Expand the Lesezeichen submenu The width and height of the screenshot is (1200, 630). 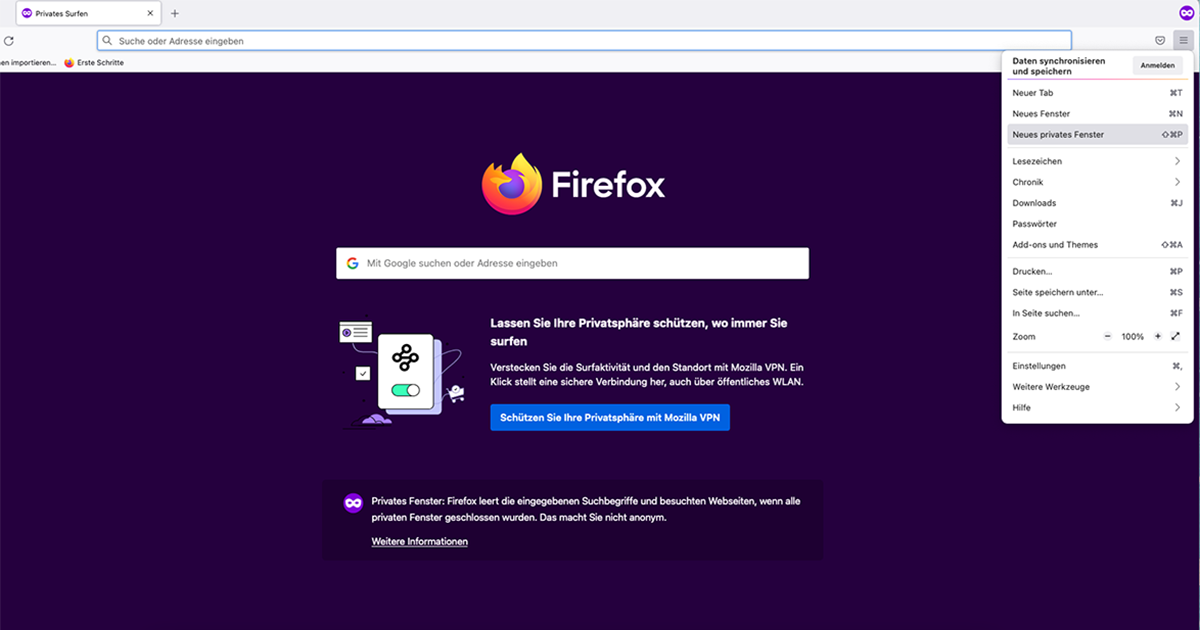1098,161
